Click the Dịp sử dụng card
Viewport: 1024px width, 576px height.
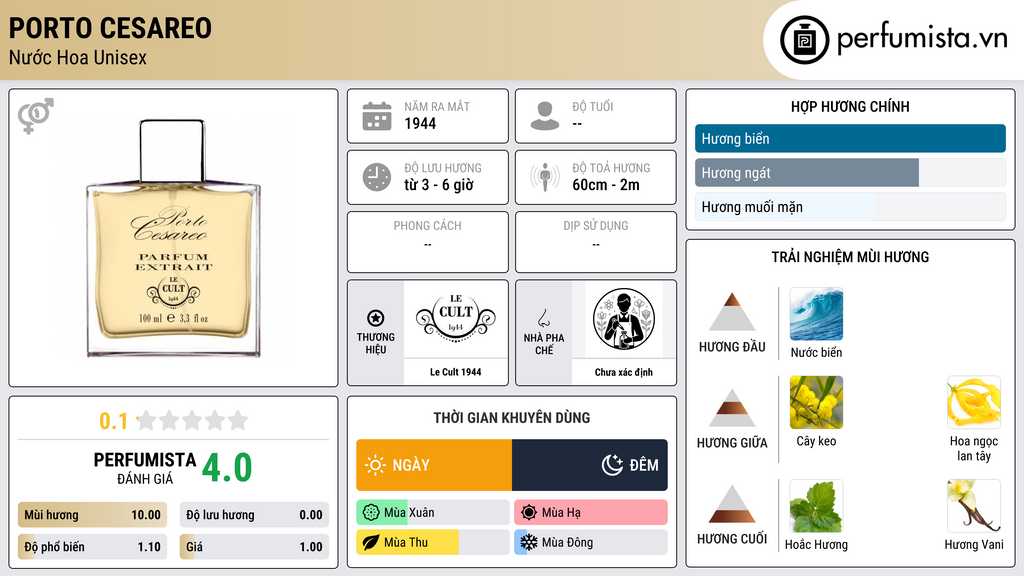596,242
